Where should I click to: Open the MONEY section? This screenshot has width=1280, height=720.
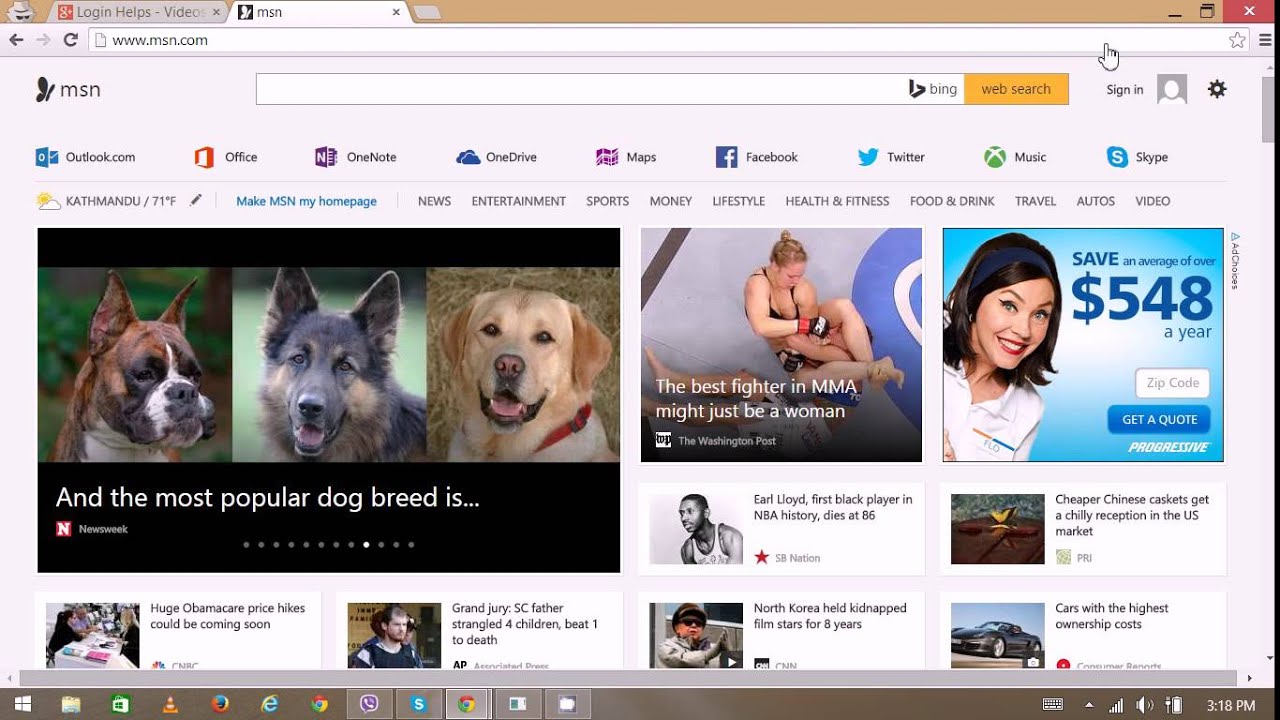pyautogui.click(x=671, y=201)
